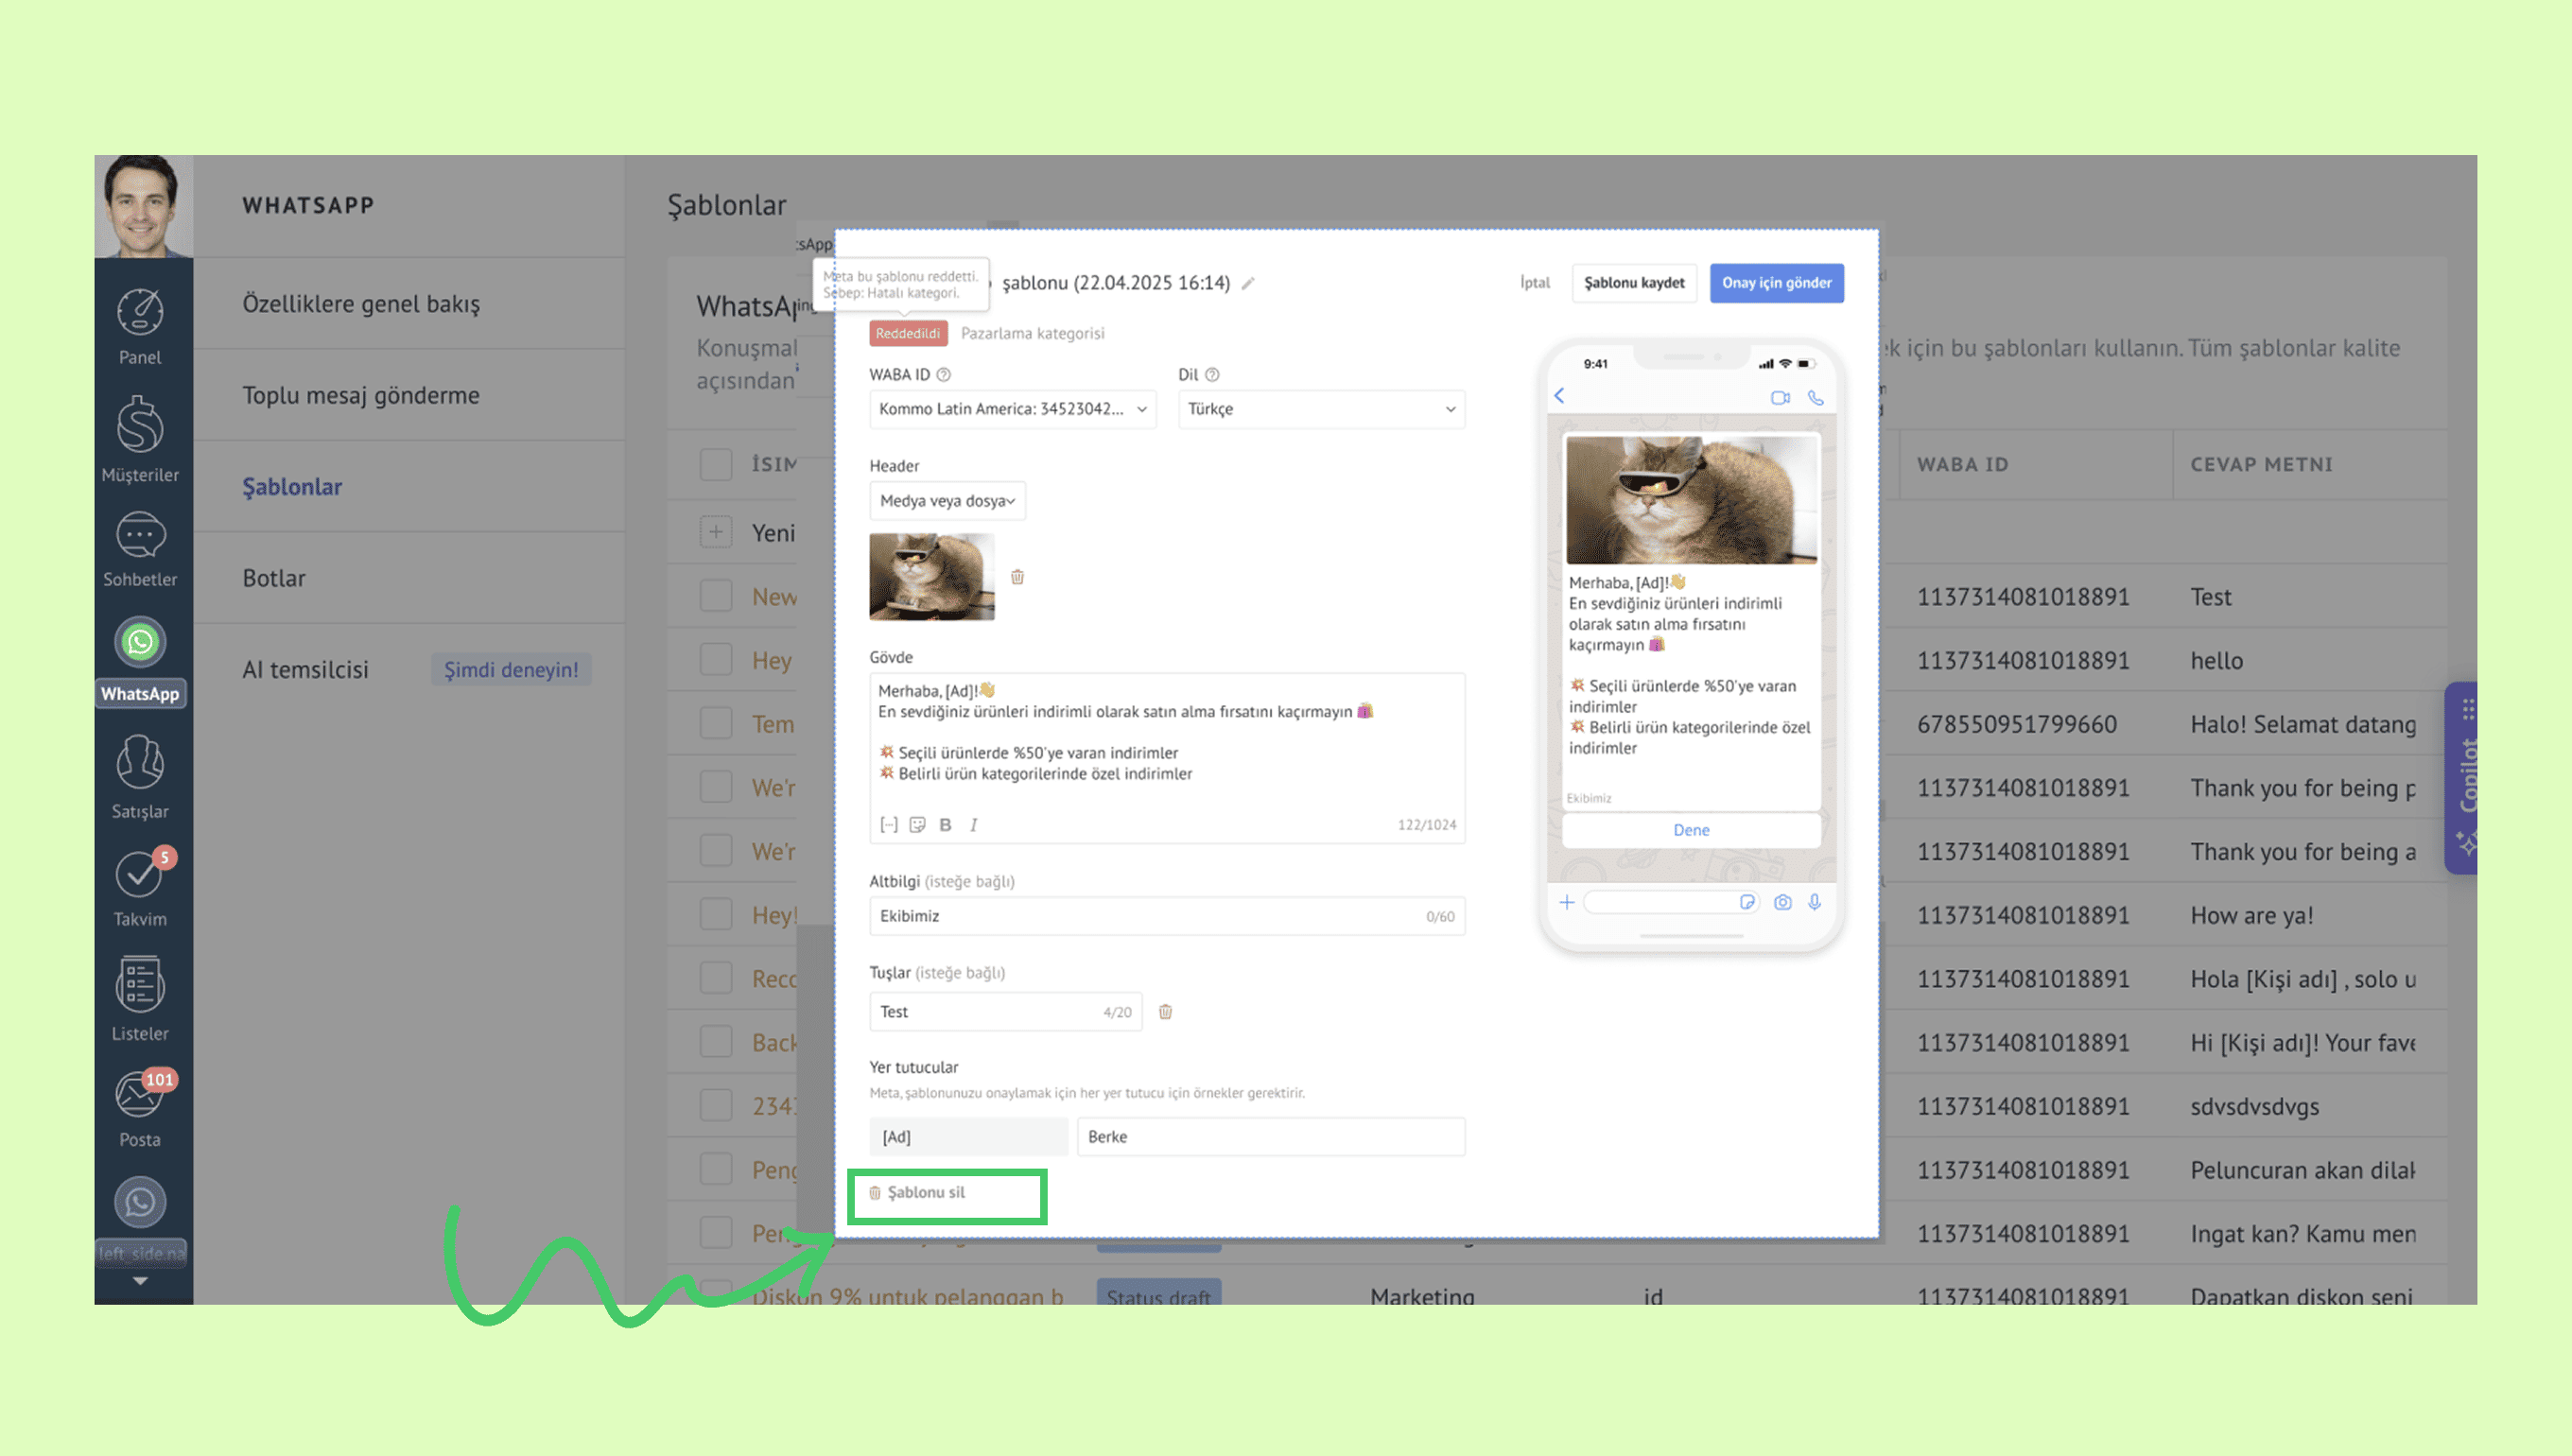Open Sohbetler chat icon in sidebar

140,537
